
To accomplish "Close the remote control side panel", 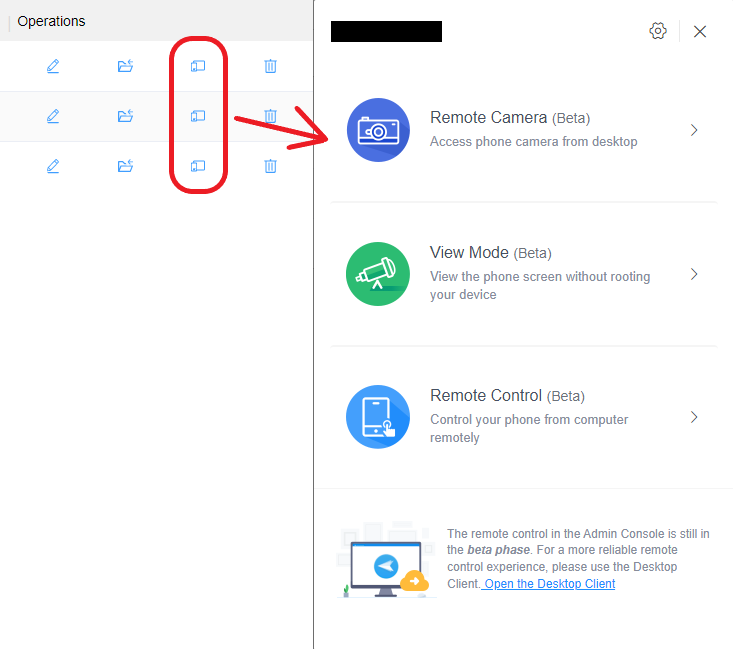I will 700,31.
